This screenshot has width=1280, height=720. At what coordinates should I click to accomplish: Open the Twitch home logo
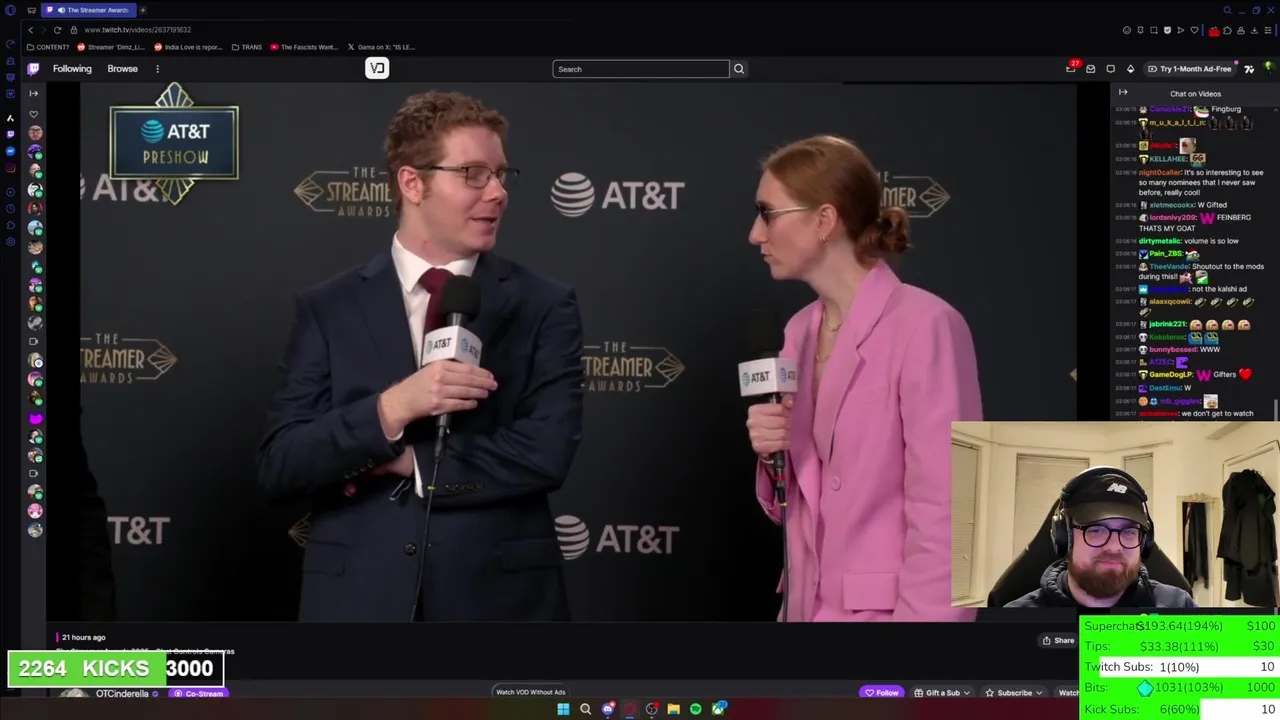pos(33,69)
